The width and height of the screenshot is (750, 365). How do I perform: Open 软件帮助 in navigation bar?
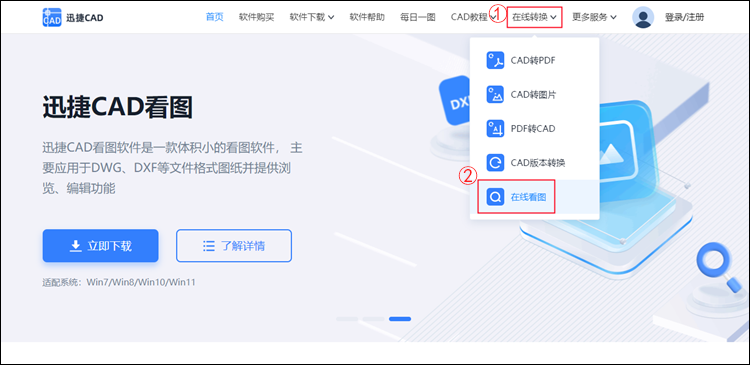point(367,17)
